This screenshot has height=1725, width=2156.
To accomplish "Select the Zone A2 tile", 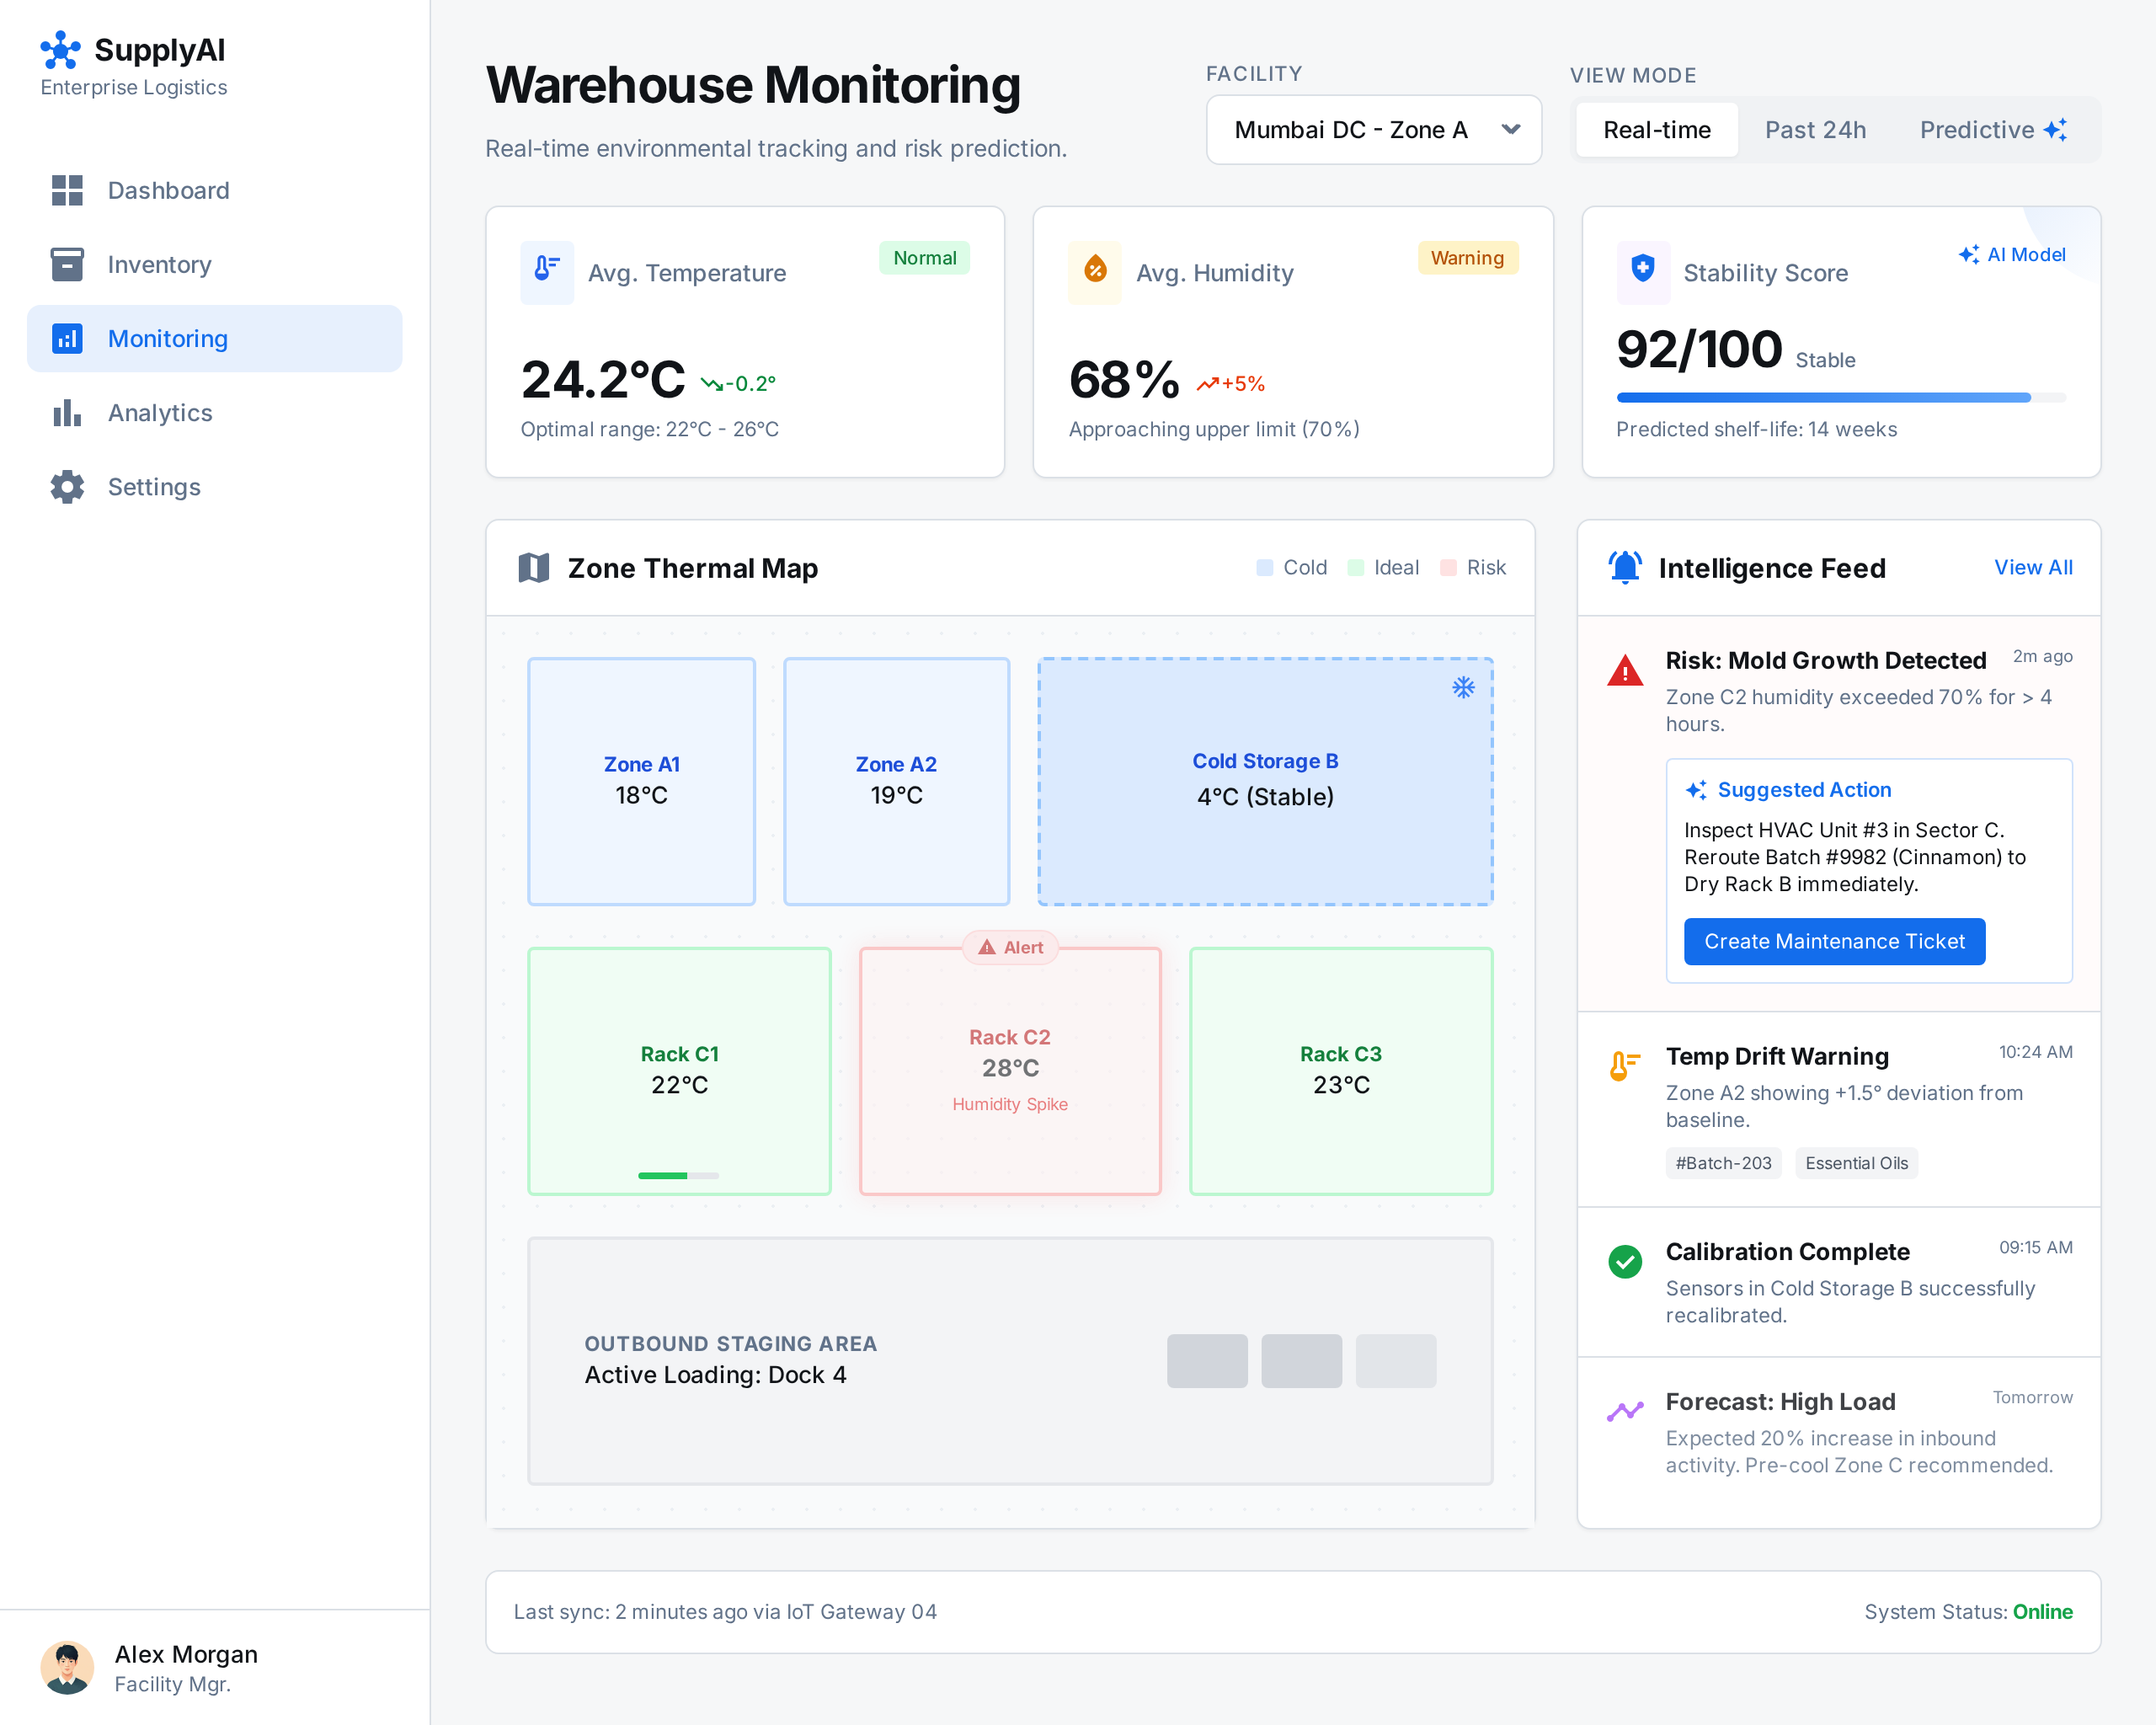I will [896, 781].
